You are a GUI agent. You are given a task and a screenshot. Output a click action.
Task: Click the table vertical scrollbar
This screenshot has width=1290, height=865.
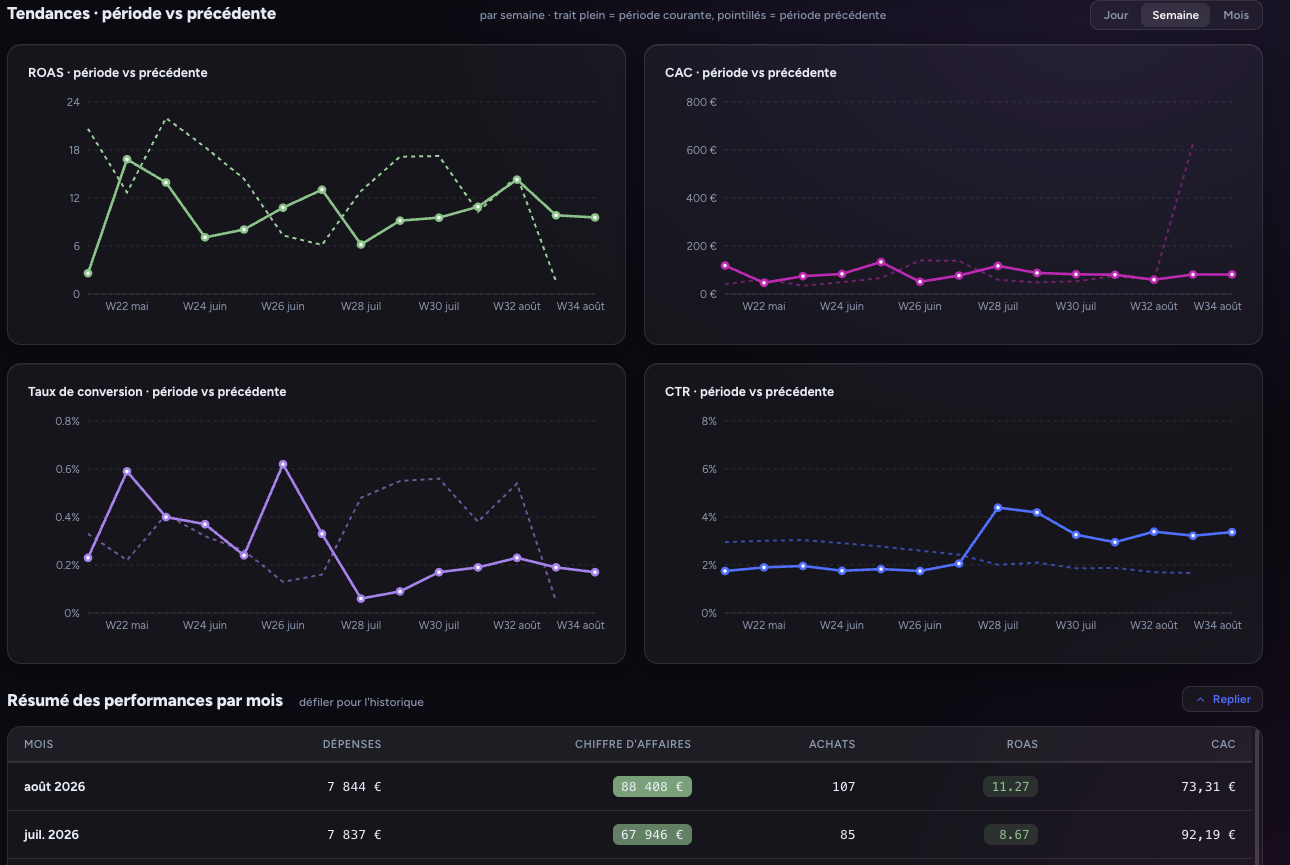(1257, 795)
